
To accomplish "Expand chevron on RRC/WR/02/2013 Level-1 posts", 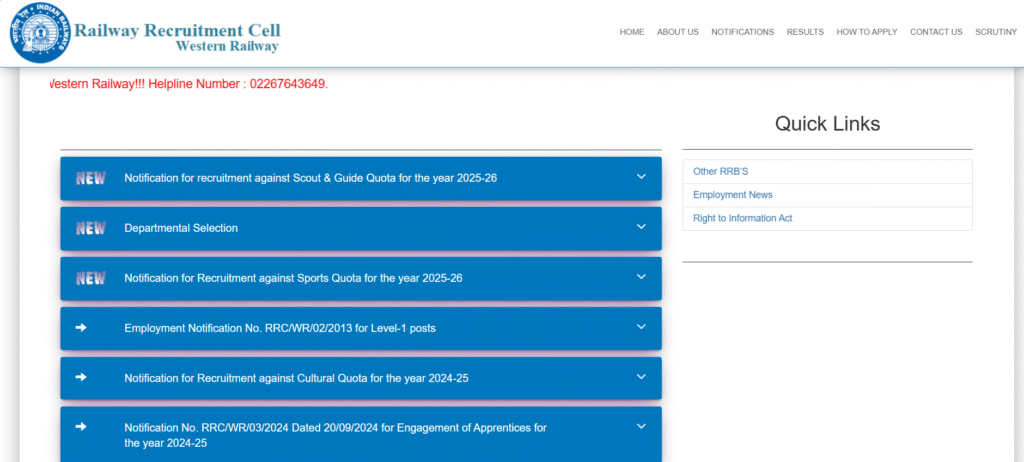I will tap(641, 327).
